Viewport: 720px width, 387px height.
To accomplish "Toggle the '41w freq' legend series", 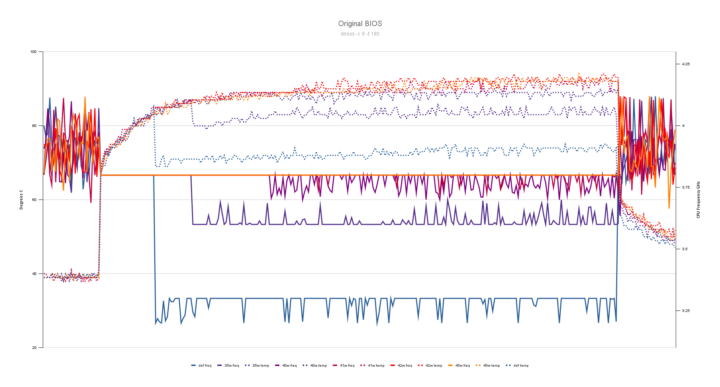I will 343,365.
